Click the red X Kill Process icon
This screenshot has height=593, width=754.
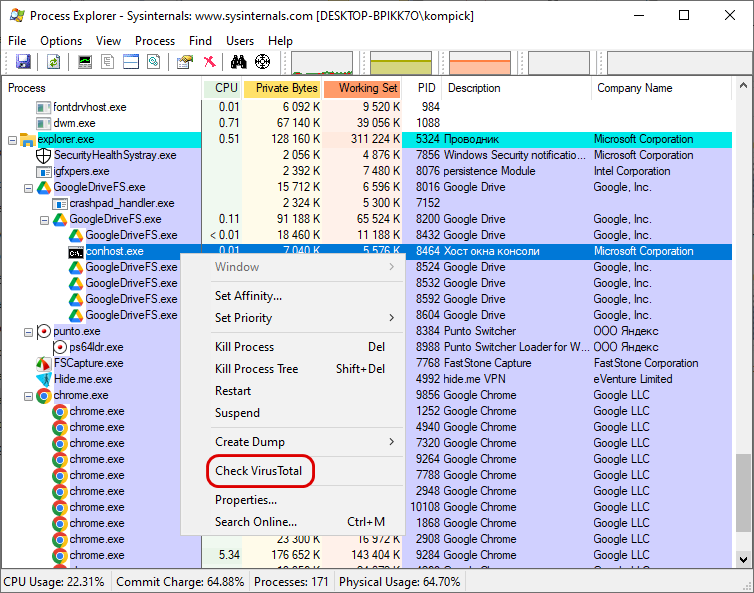(x=210, y=62)
